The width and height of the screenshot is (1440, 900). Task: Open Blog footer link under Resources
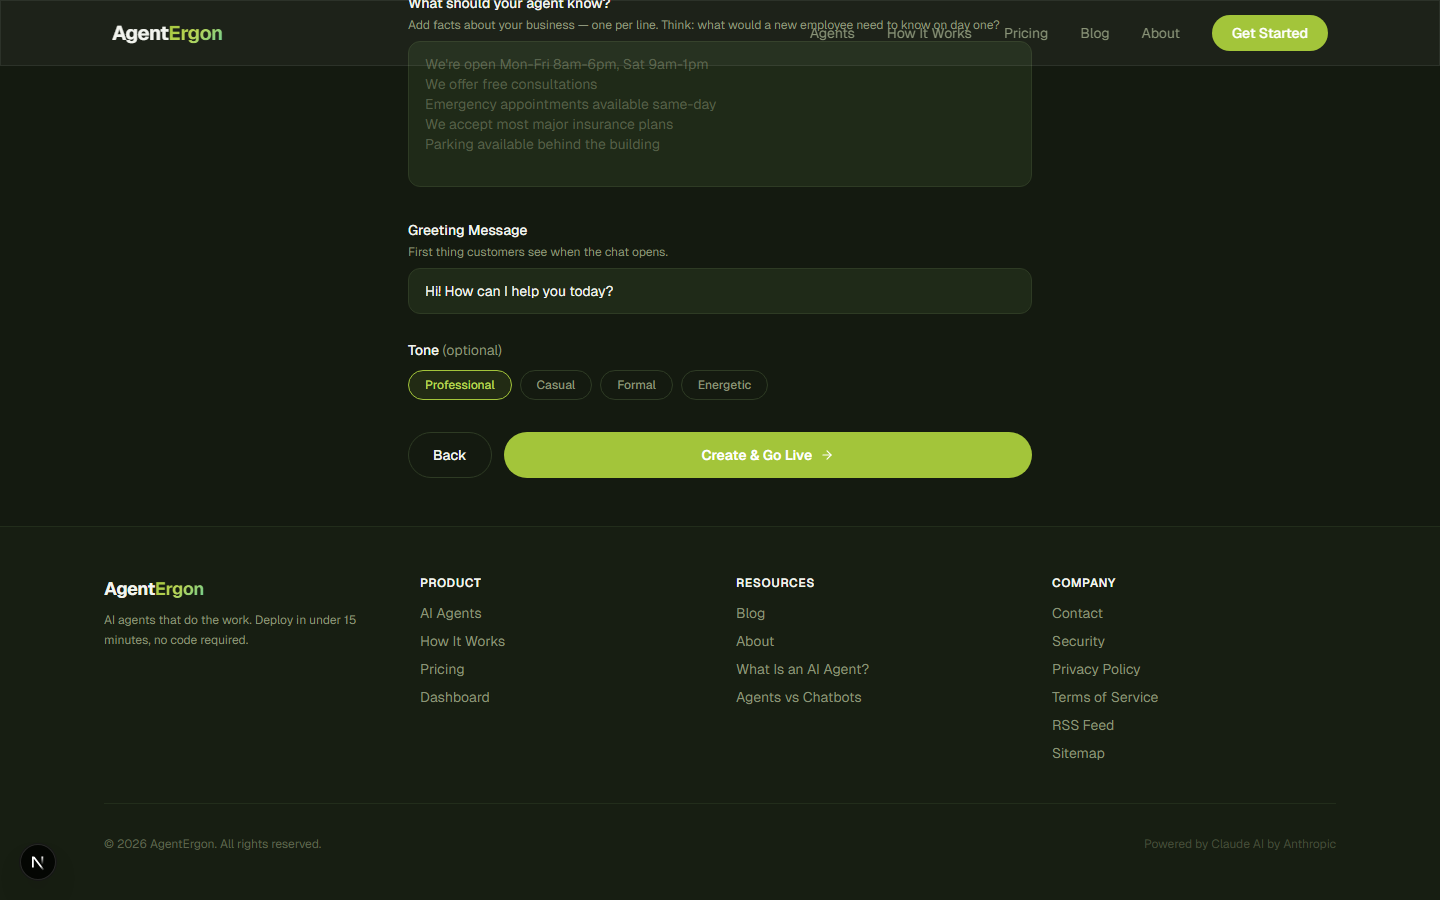tap(751, 613)
